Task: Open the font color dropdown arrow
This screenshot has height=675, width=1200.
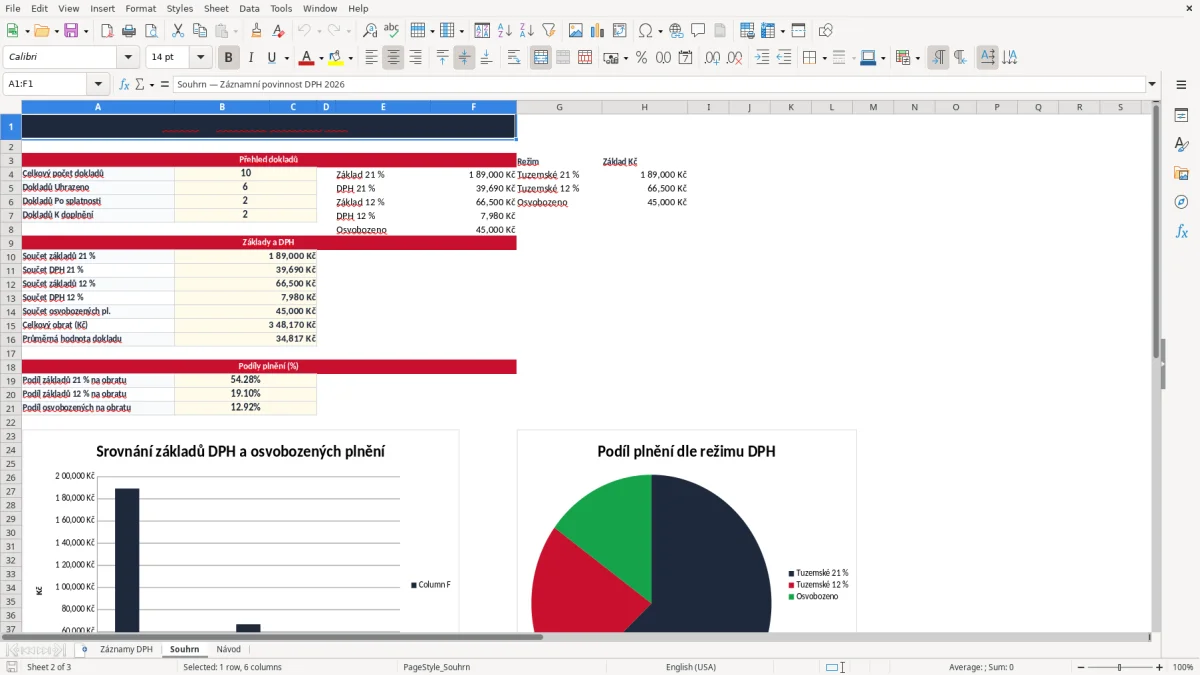Action: pos(321,58)
